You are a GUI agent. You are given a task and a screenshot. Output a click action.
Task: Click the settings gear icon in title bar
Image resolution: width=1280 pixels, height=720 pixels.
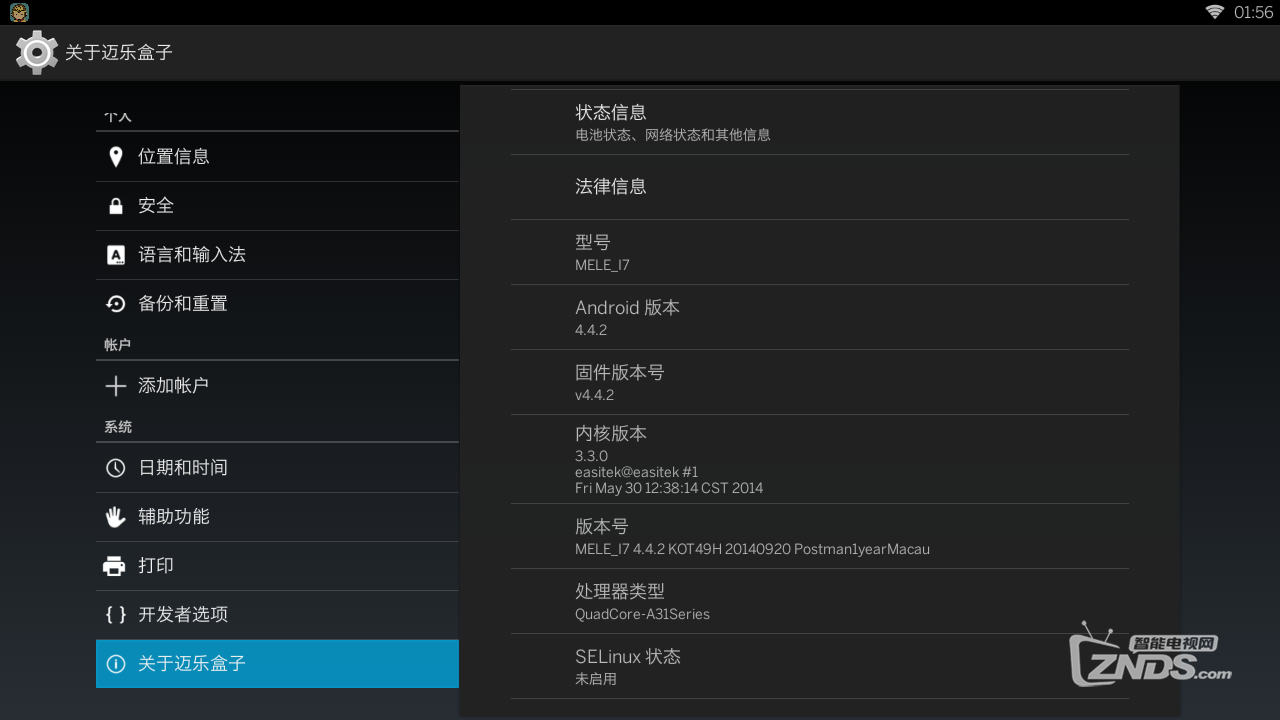click(x=37, y=52)
